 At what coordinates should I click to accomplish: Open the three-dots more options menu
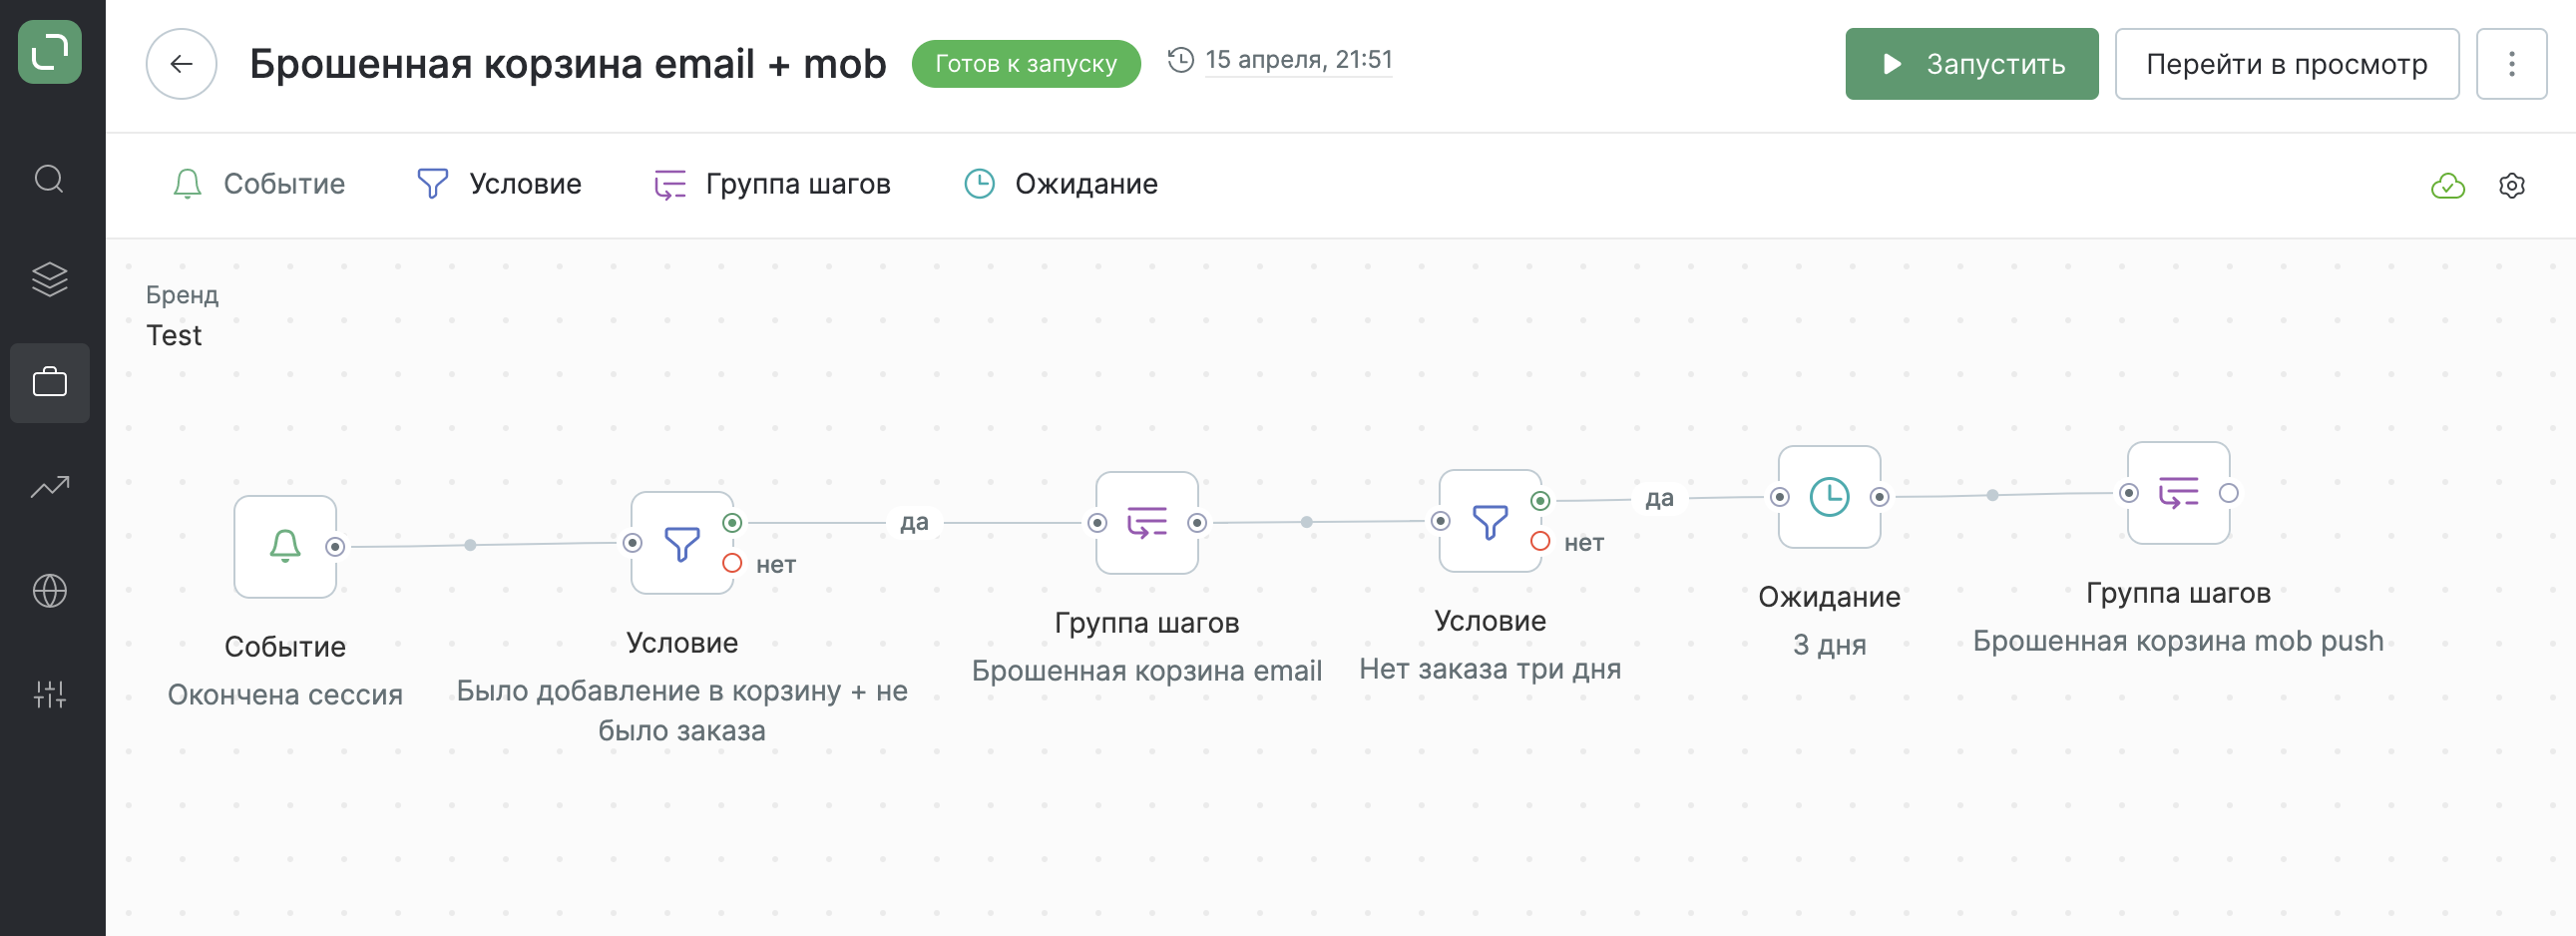tap(2511, 64)
